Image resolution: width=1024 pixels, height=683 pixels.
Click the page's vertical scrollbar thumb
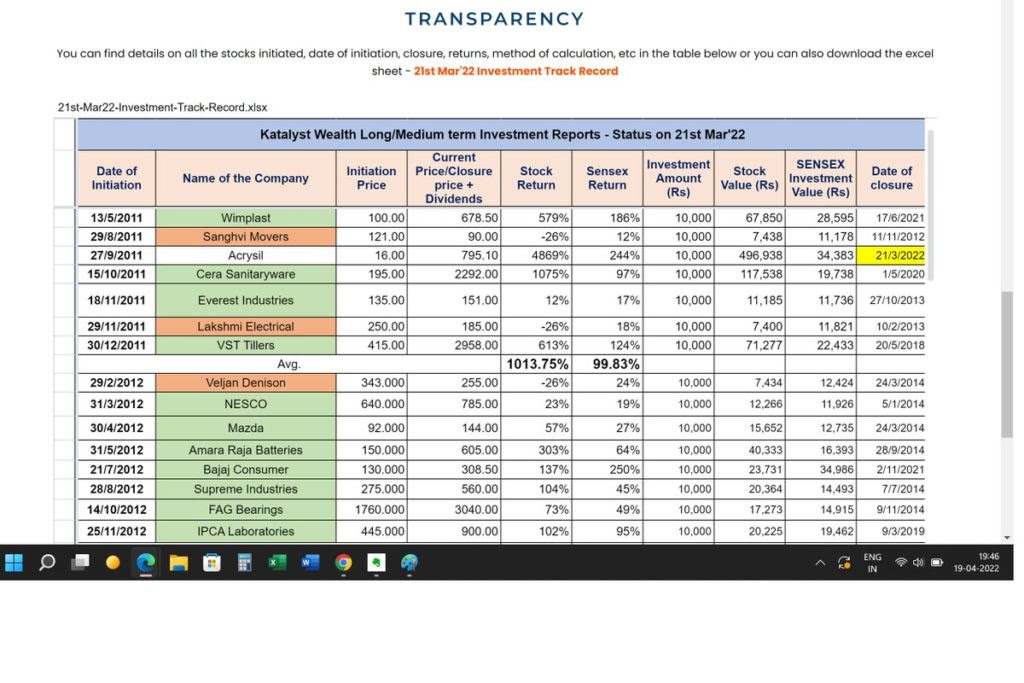(1007, 364)
